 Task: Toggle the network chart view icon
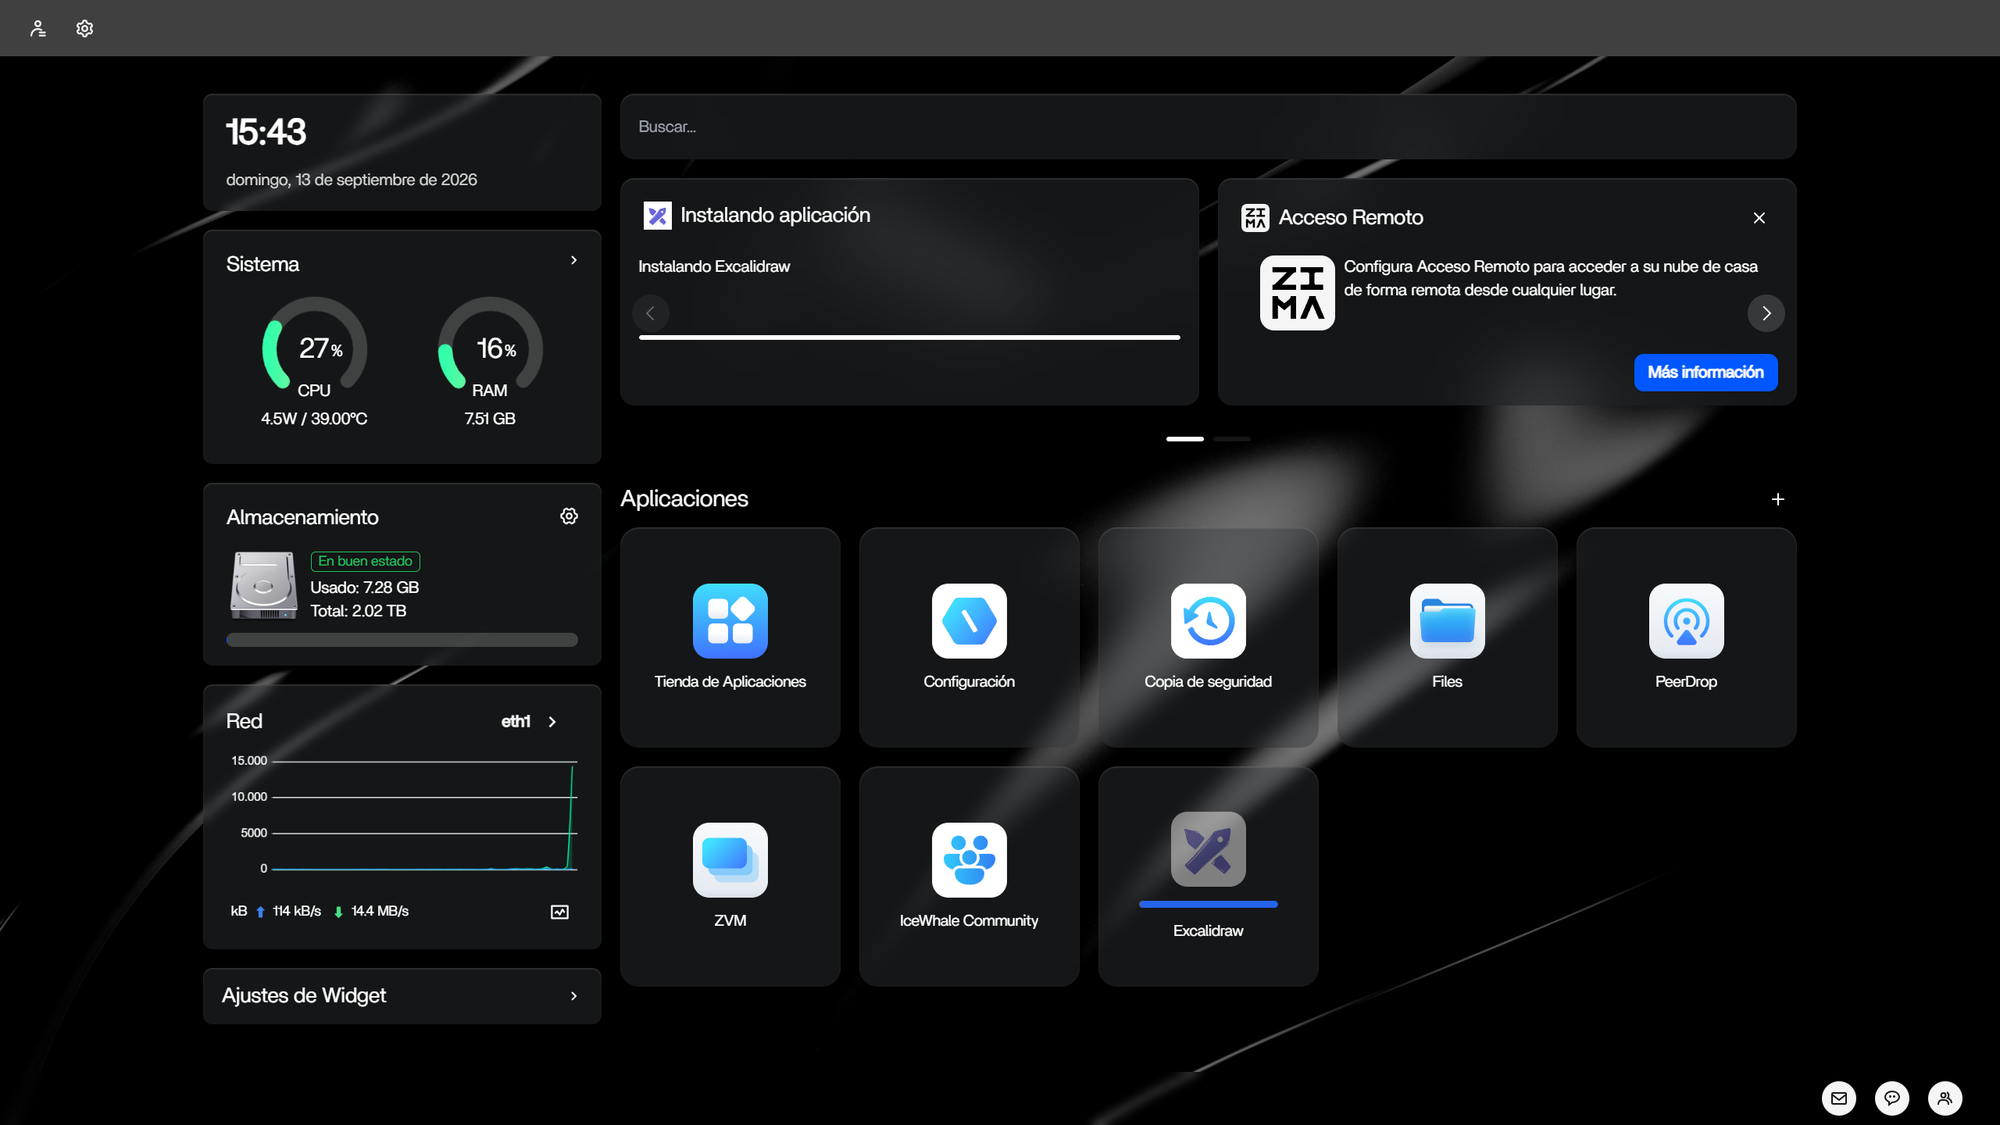[x=560, y=912]
